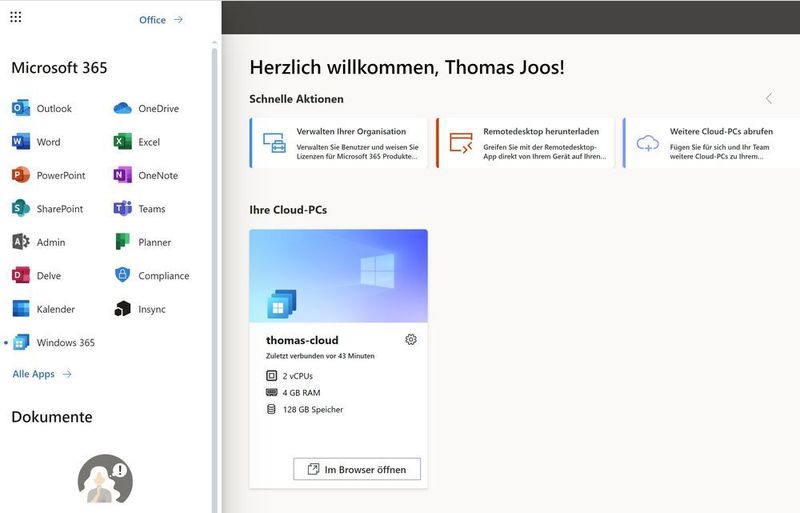Launch the SharePoint app icon
Viewport: 800px width, 513px height.
point(21,209)
